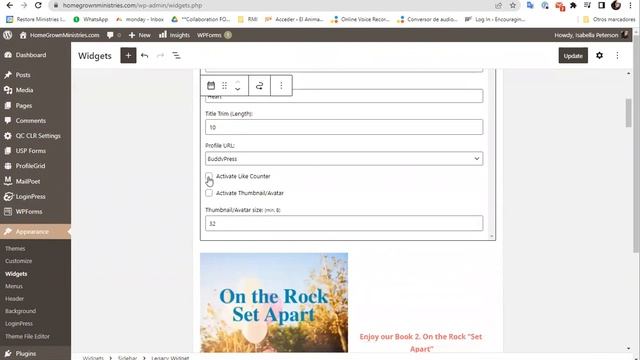Open the widgets list view

[x=176, y=56]
